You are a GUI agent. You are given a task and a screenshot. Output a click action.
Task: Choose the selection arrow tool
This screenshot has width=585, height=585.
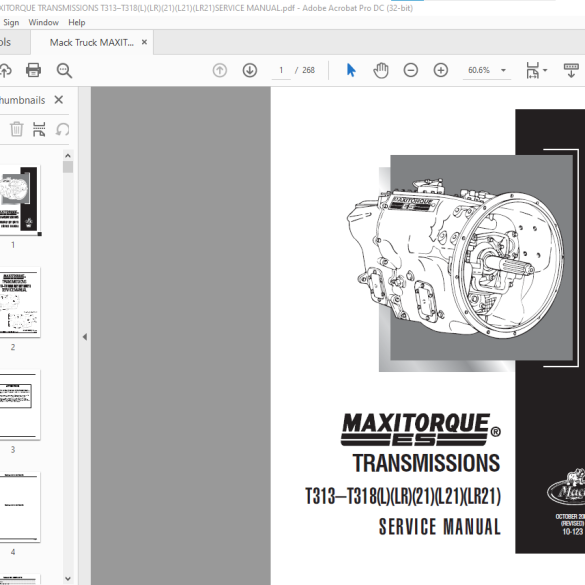(351, 70)
